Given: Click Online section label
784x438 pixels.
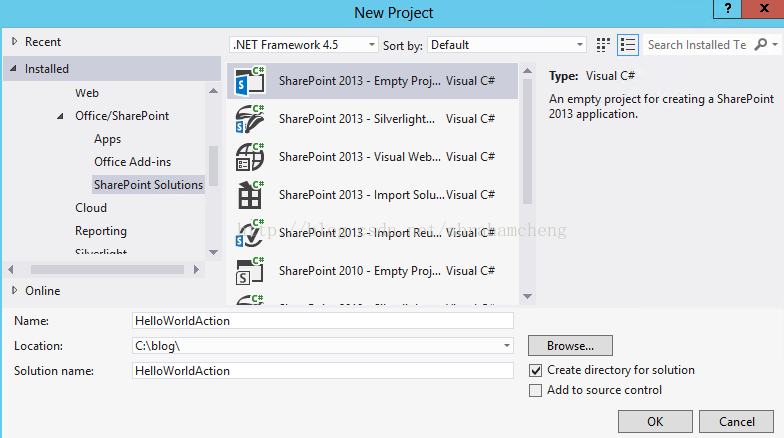Looking at the screenshot, I should click(43, 291).
